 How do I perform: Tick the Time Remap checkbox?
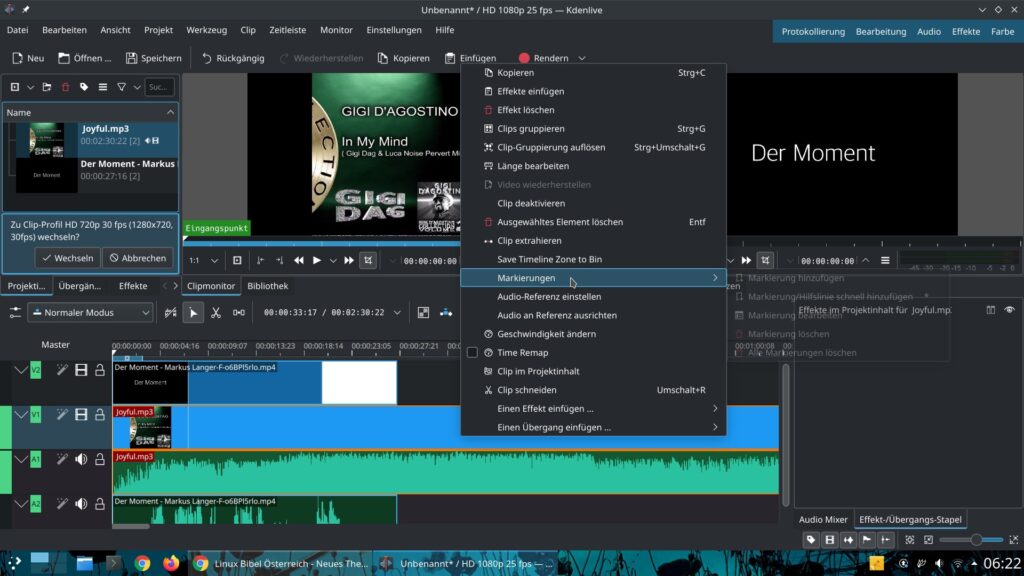click(x=472, y=353)
